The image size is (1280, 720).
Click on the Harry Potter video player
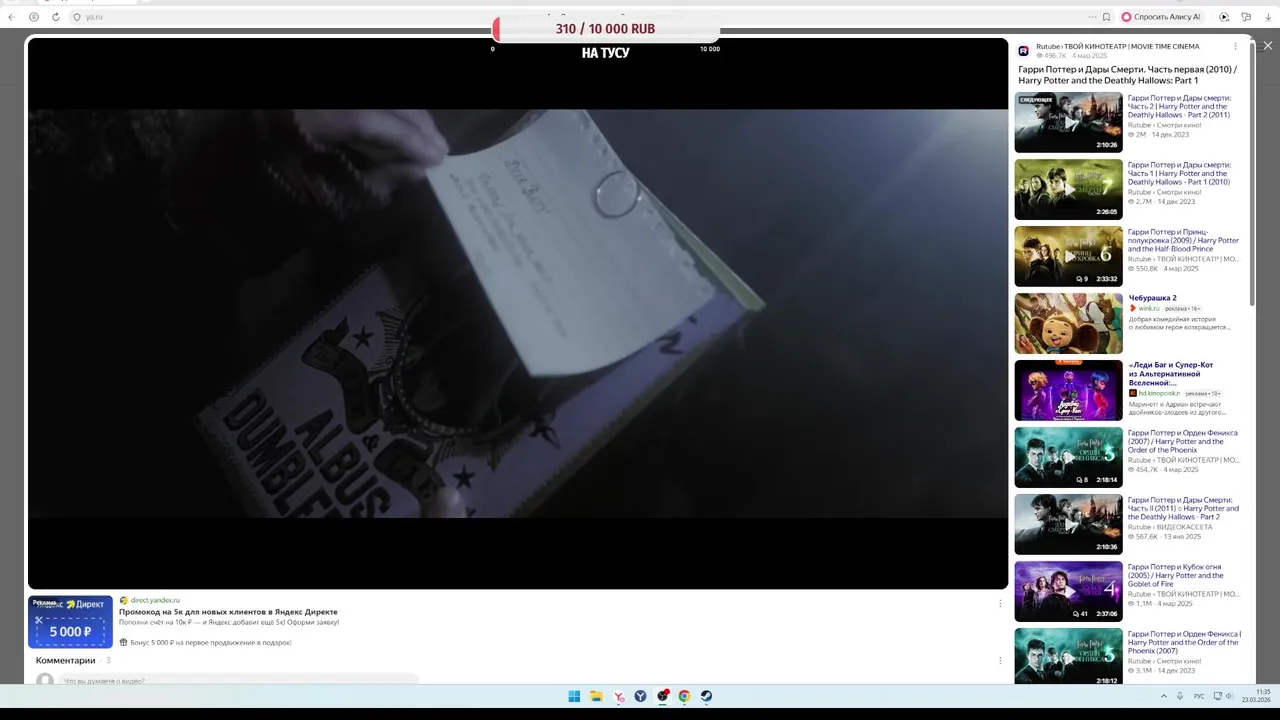click(x=518, y=313)
